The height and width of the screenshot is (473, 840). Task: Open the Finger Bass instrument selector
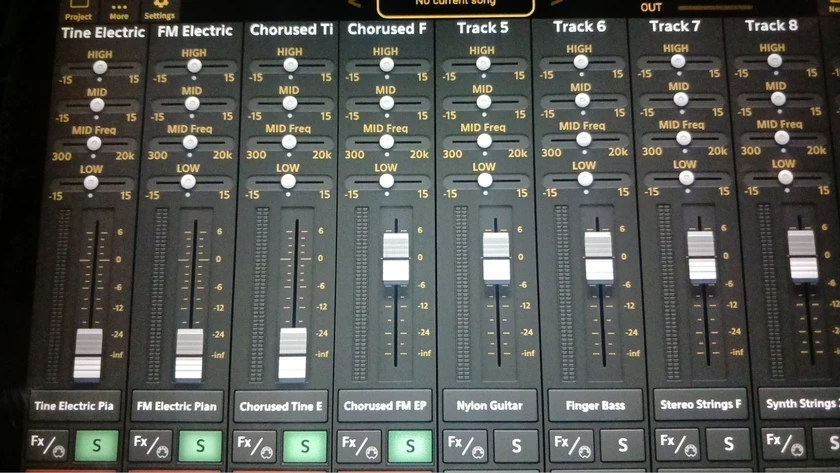(595, 405)
